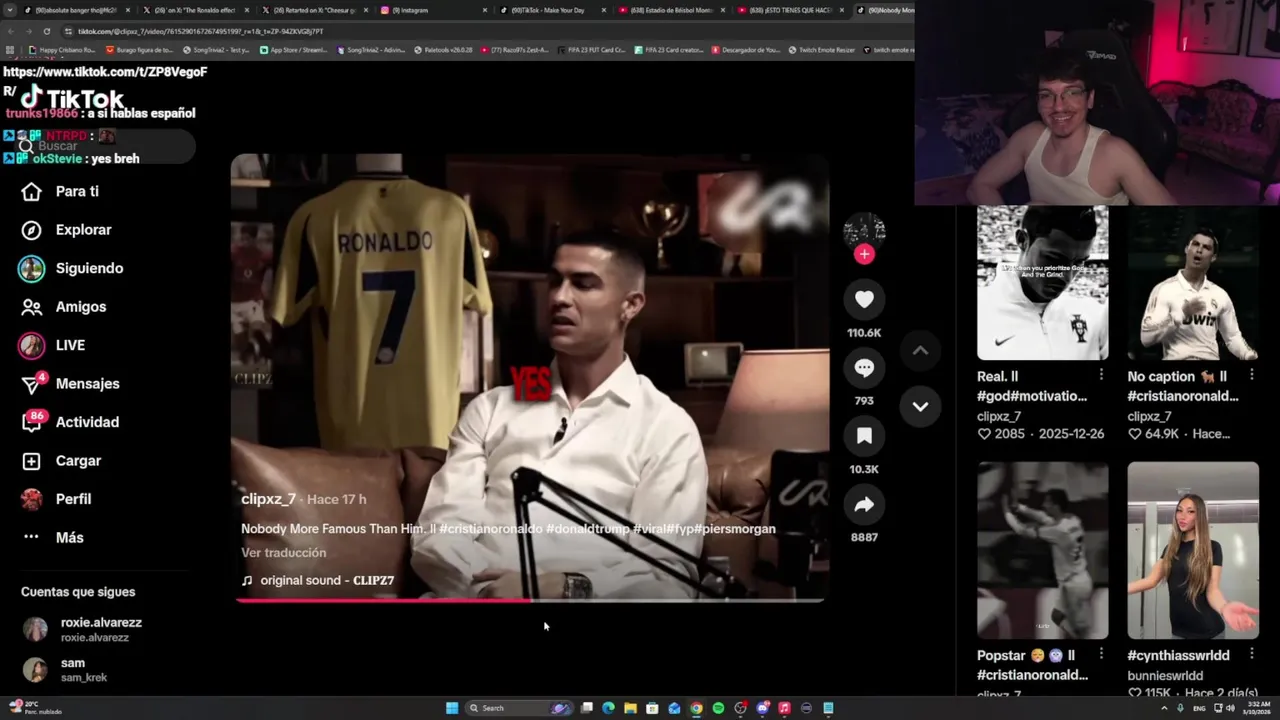1280x720 pixels.
Task: Share the video via the arrow icon
Action: 864,505
